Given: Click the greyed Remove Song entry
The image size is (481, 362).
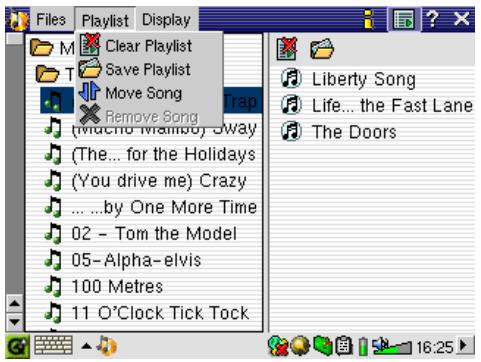Looking at the screenshot, I should [x=149, y=116].
